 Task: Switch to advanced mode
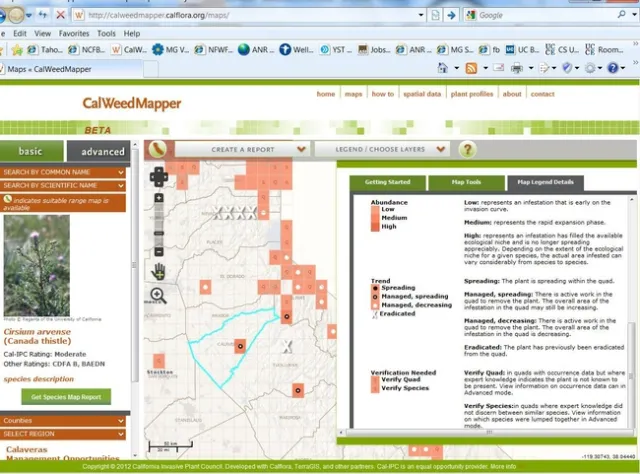tap(103, 152)
